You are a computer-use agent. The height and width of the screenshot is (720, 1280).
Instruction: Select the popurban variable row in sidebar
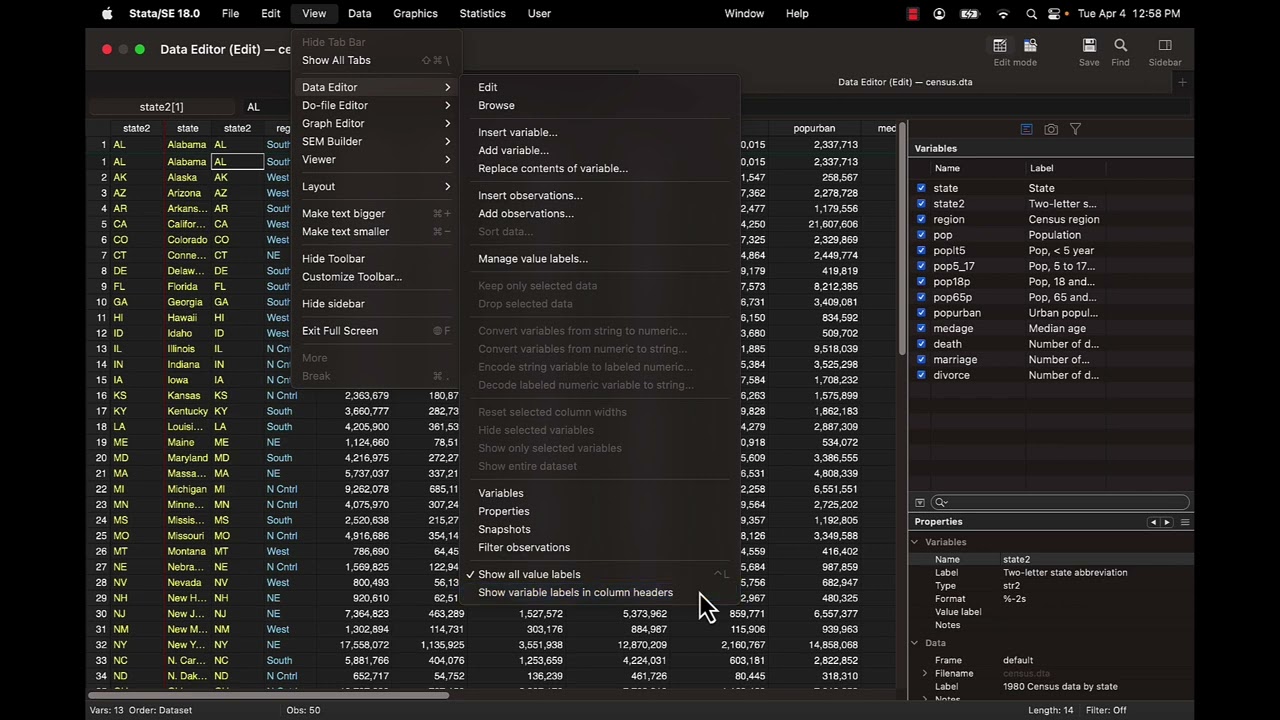point(1053,313)
